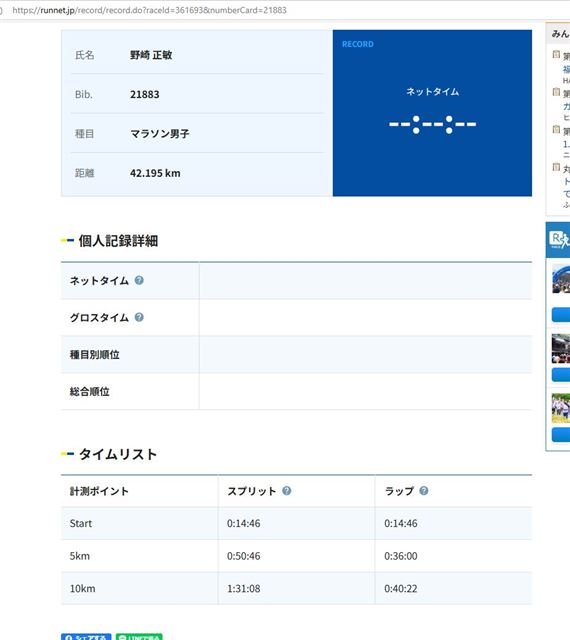This screenshot has width=570, height=640.
Task: Select distance value 42.195 km
Action: tap(155, 173)
